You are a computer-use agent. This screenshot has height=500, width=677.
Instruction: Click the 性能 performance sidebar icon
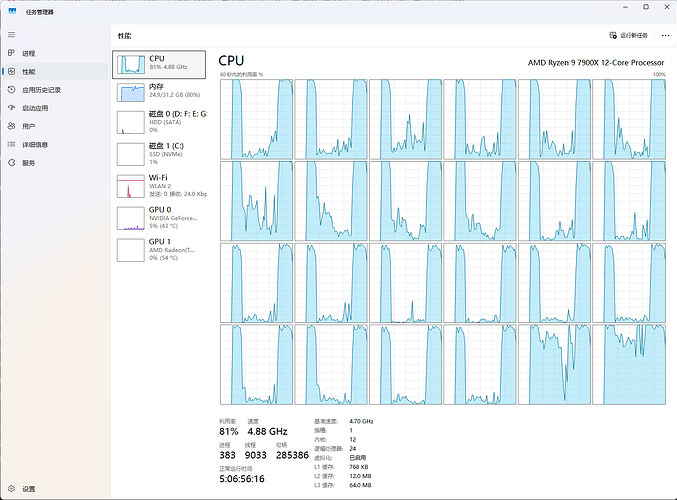[12, 71]
